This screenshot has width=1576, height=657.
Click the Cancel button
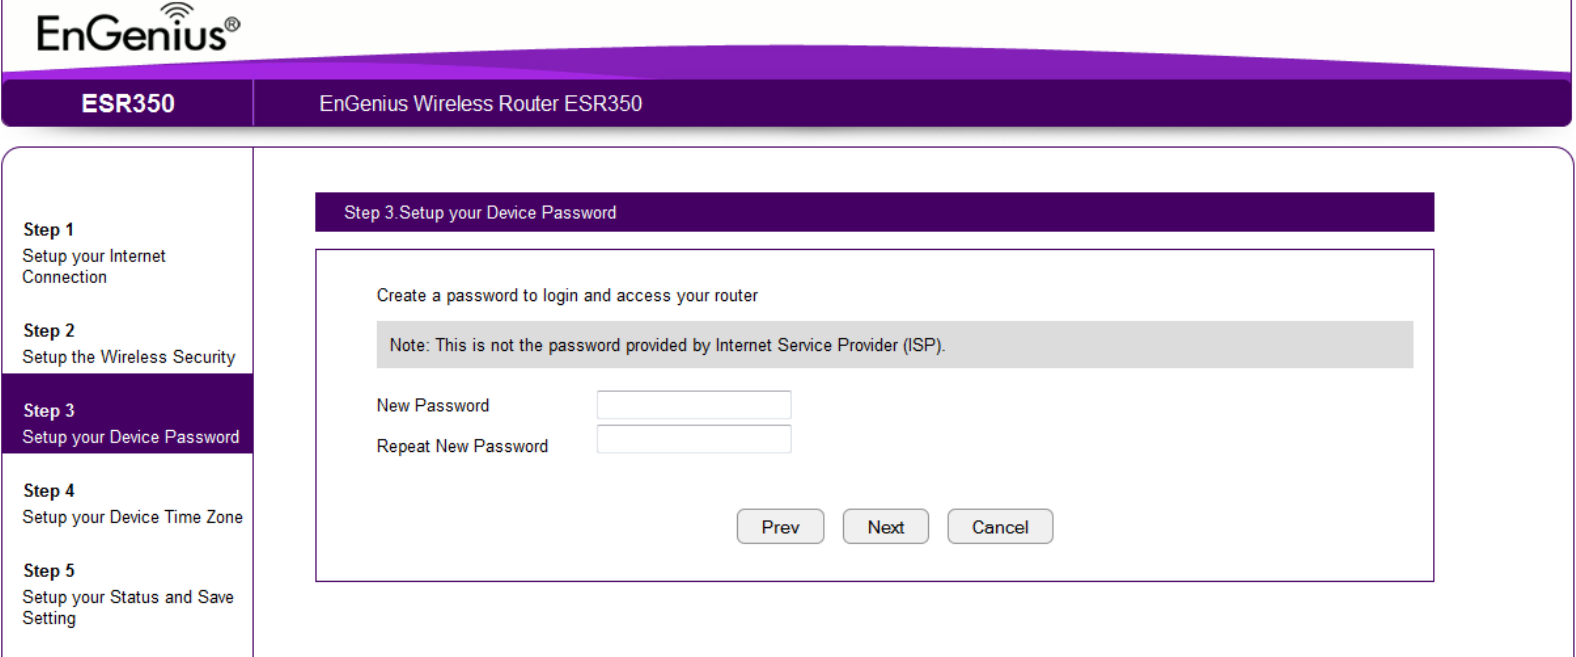[1000, 527]
